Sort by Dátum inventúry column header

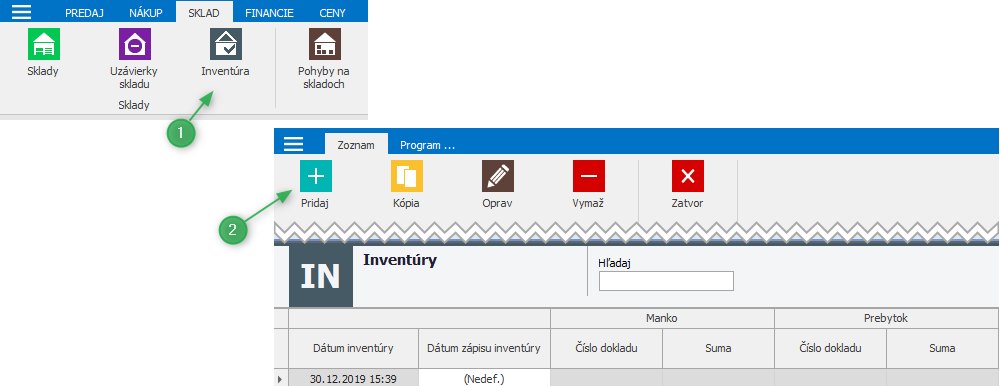pyautogui.click(x=353, y=348)
